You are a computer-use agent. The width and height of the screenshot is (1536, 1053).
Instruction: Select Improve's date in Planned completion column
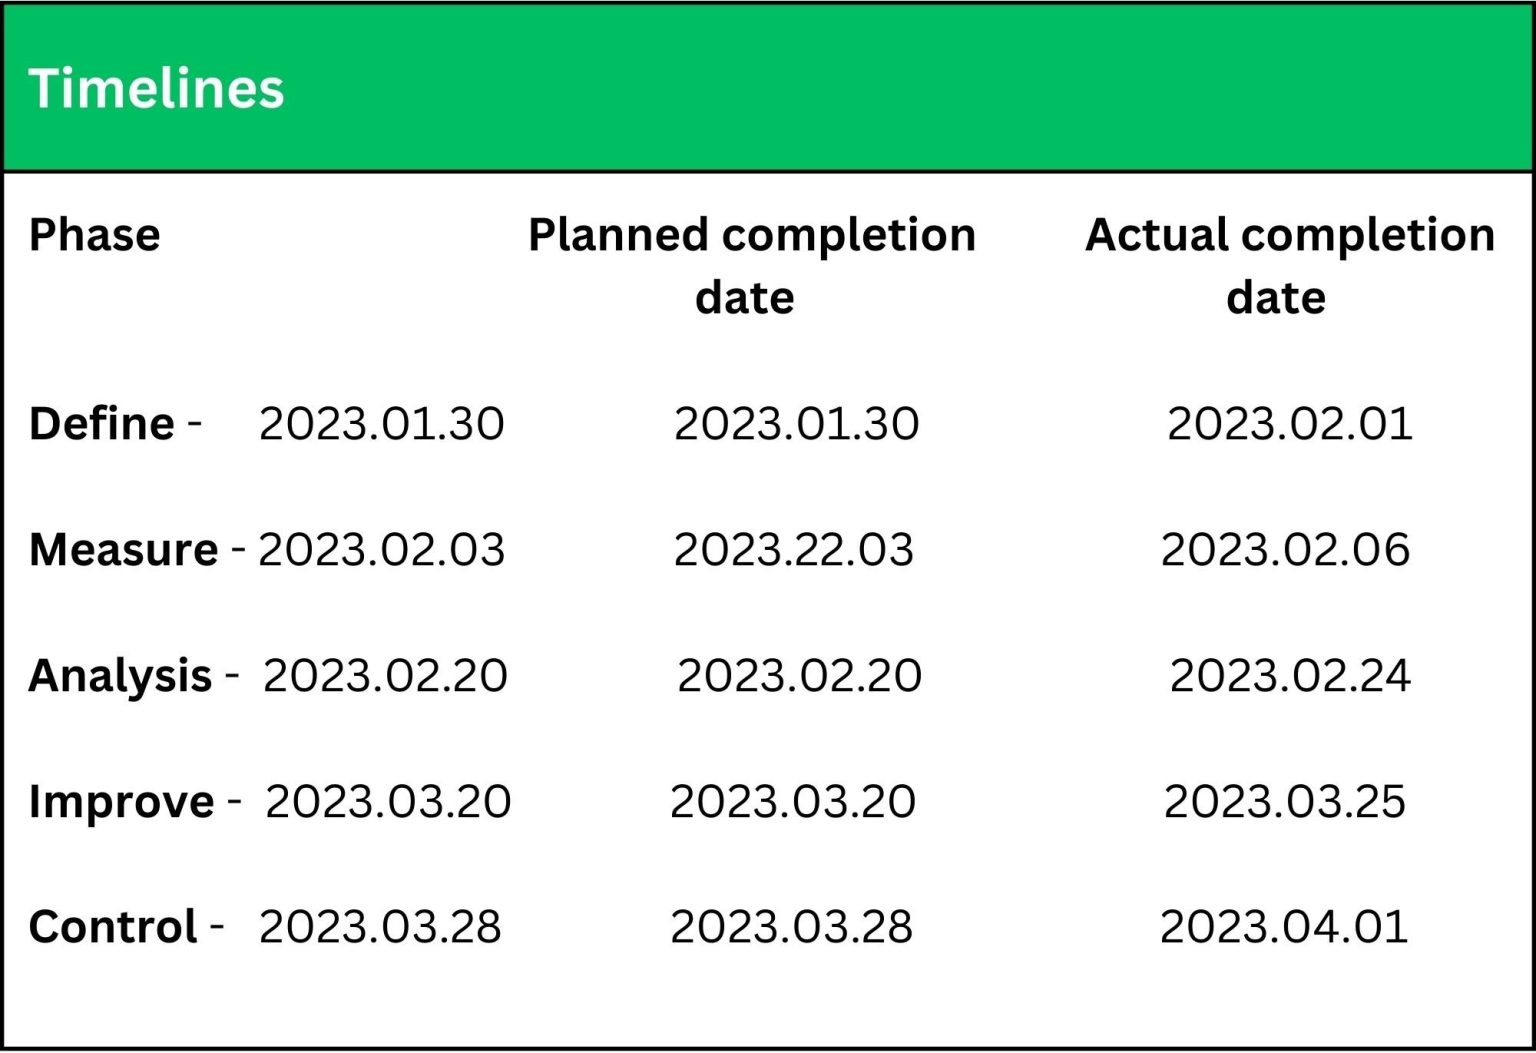tap(792, 801)
